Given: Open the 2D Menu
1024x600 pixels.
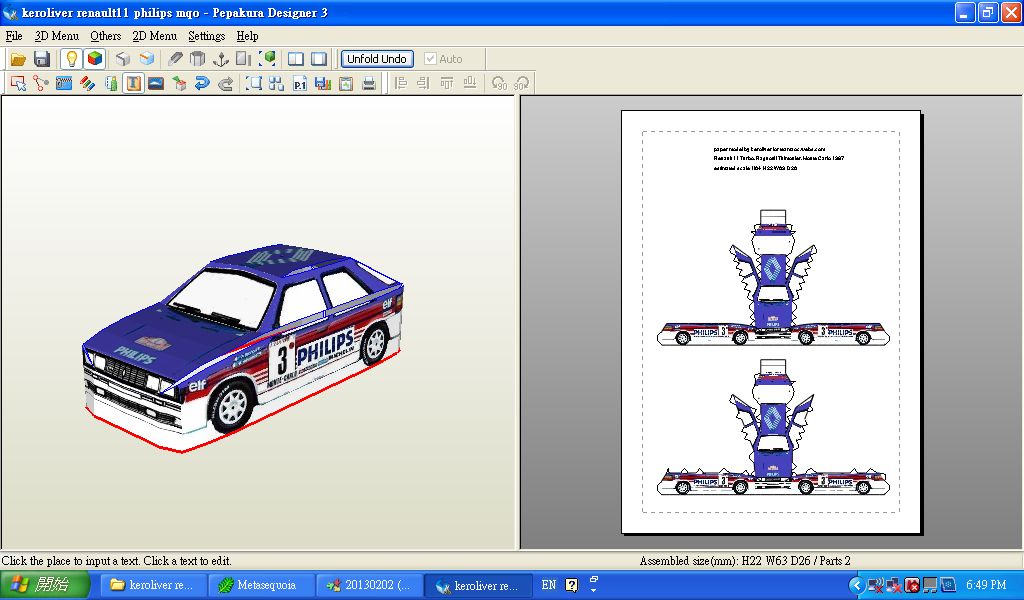Looking at the screenshot, I should (155, 36).
